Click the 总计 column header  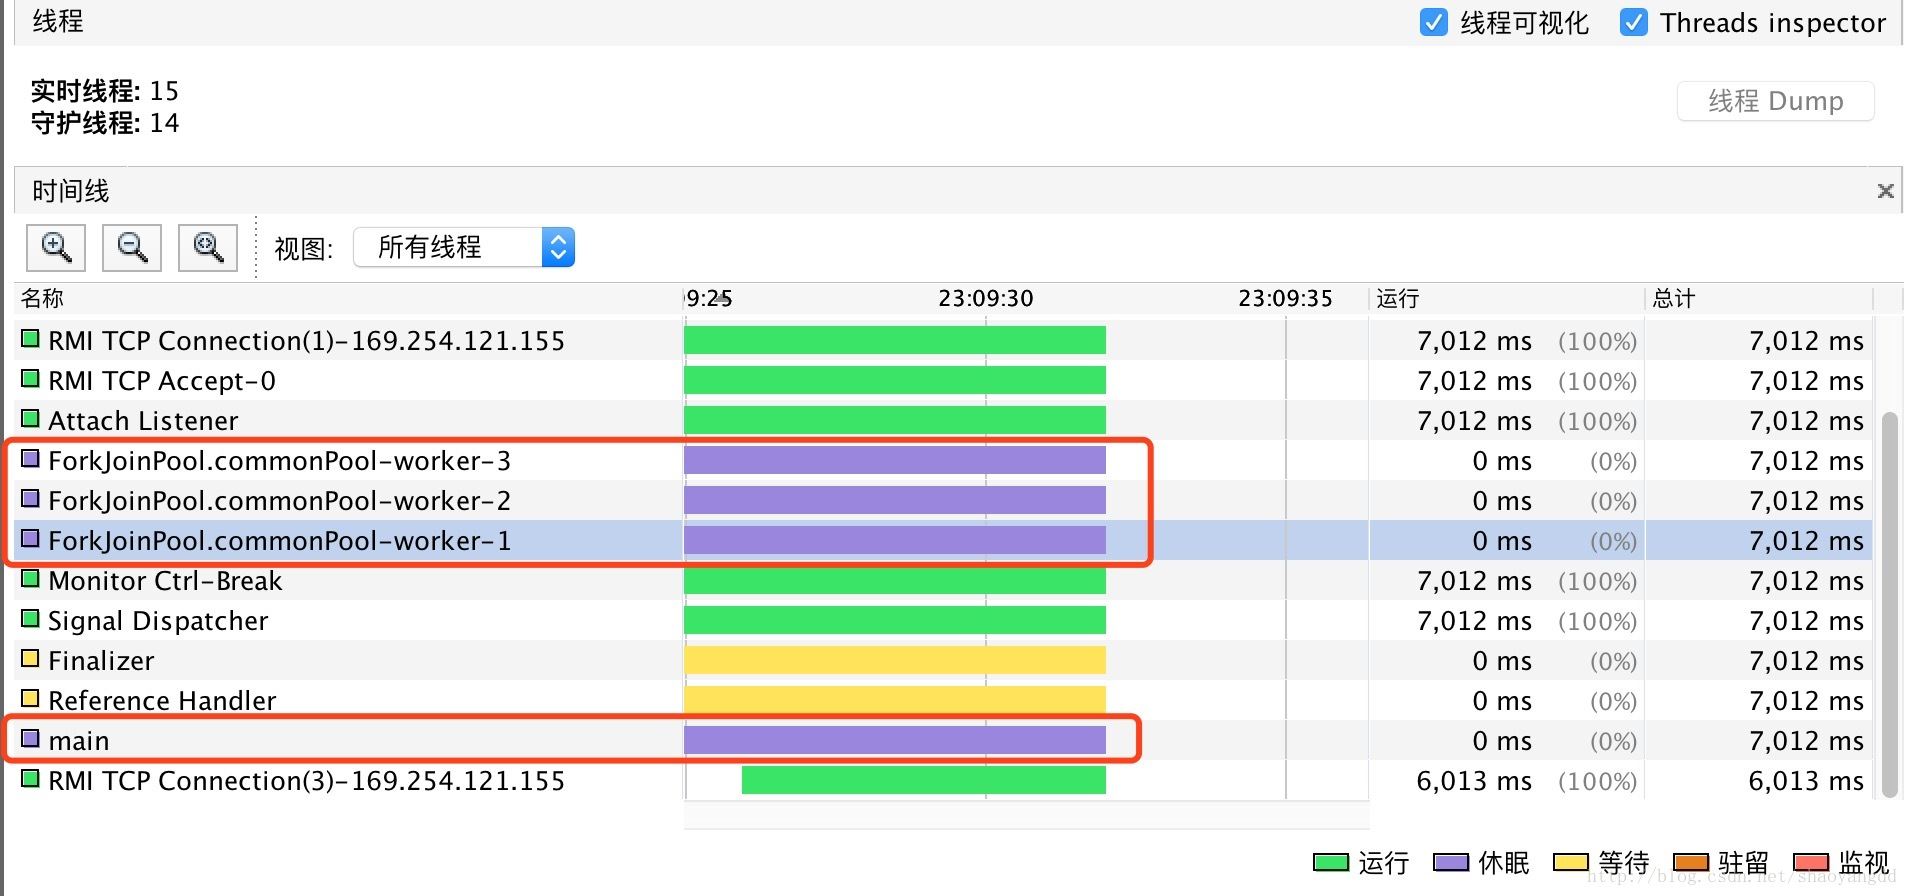tap(1673, 298)
